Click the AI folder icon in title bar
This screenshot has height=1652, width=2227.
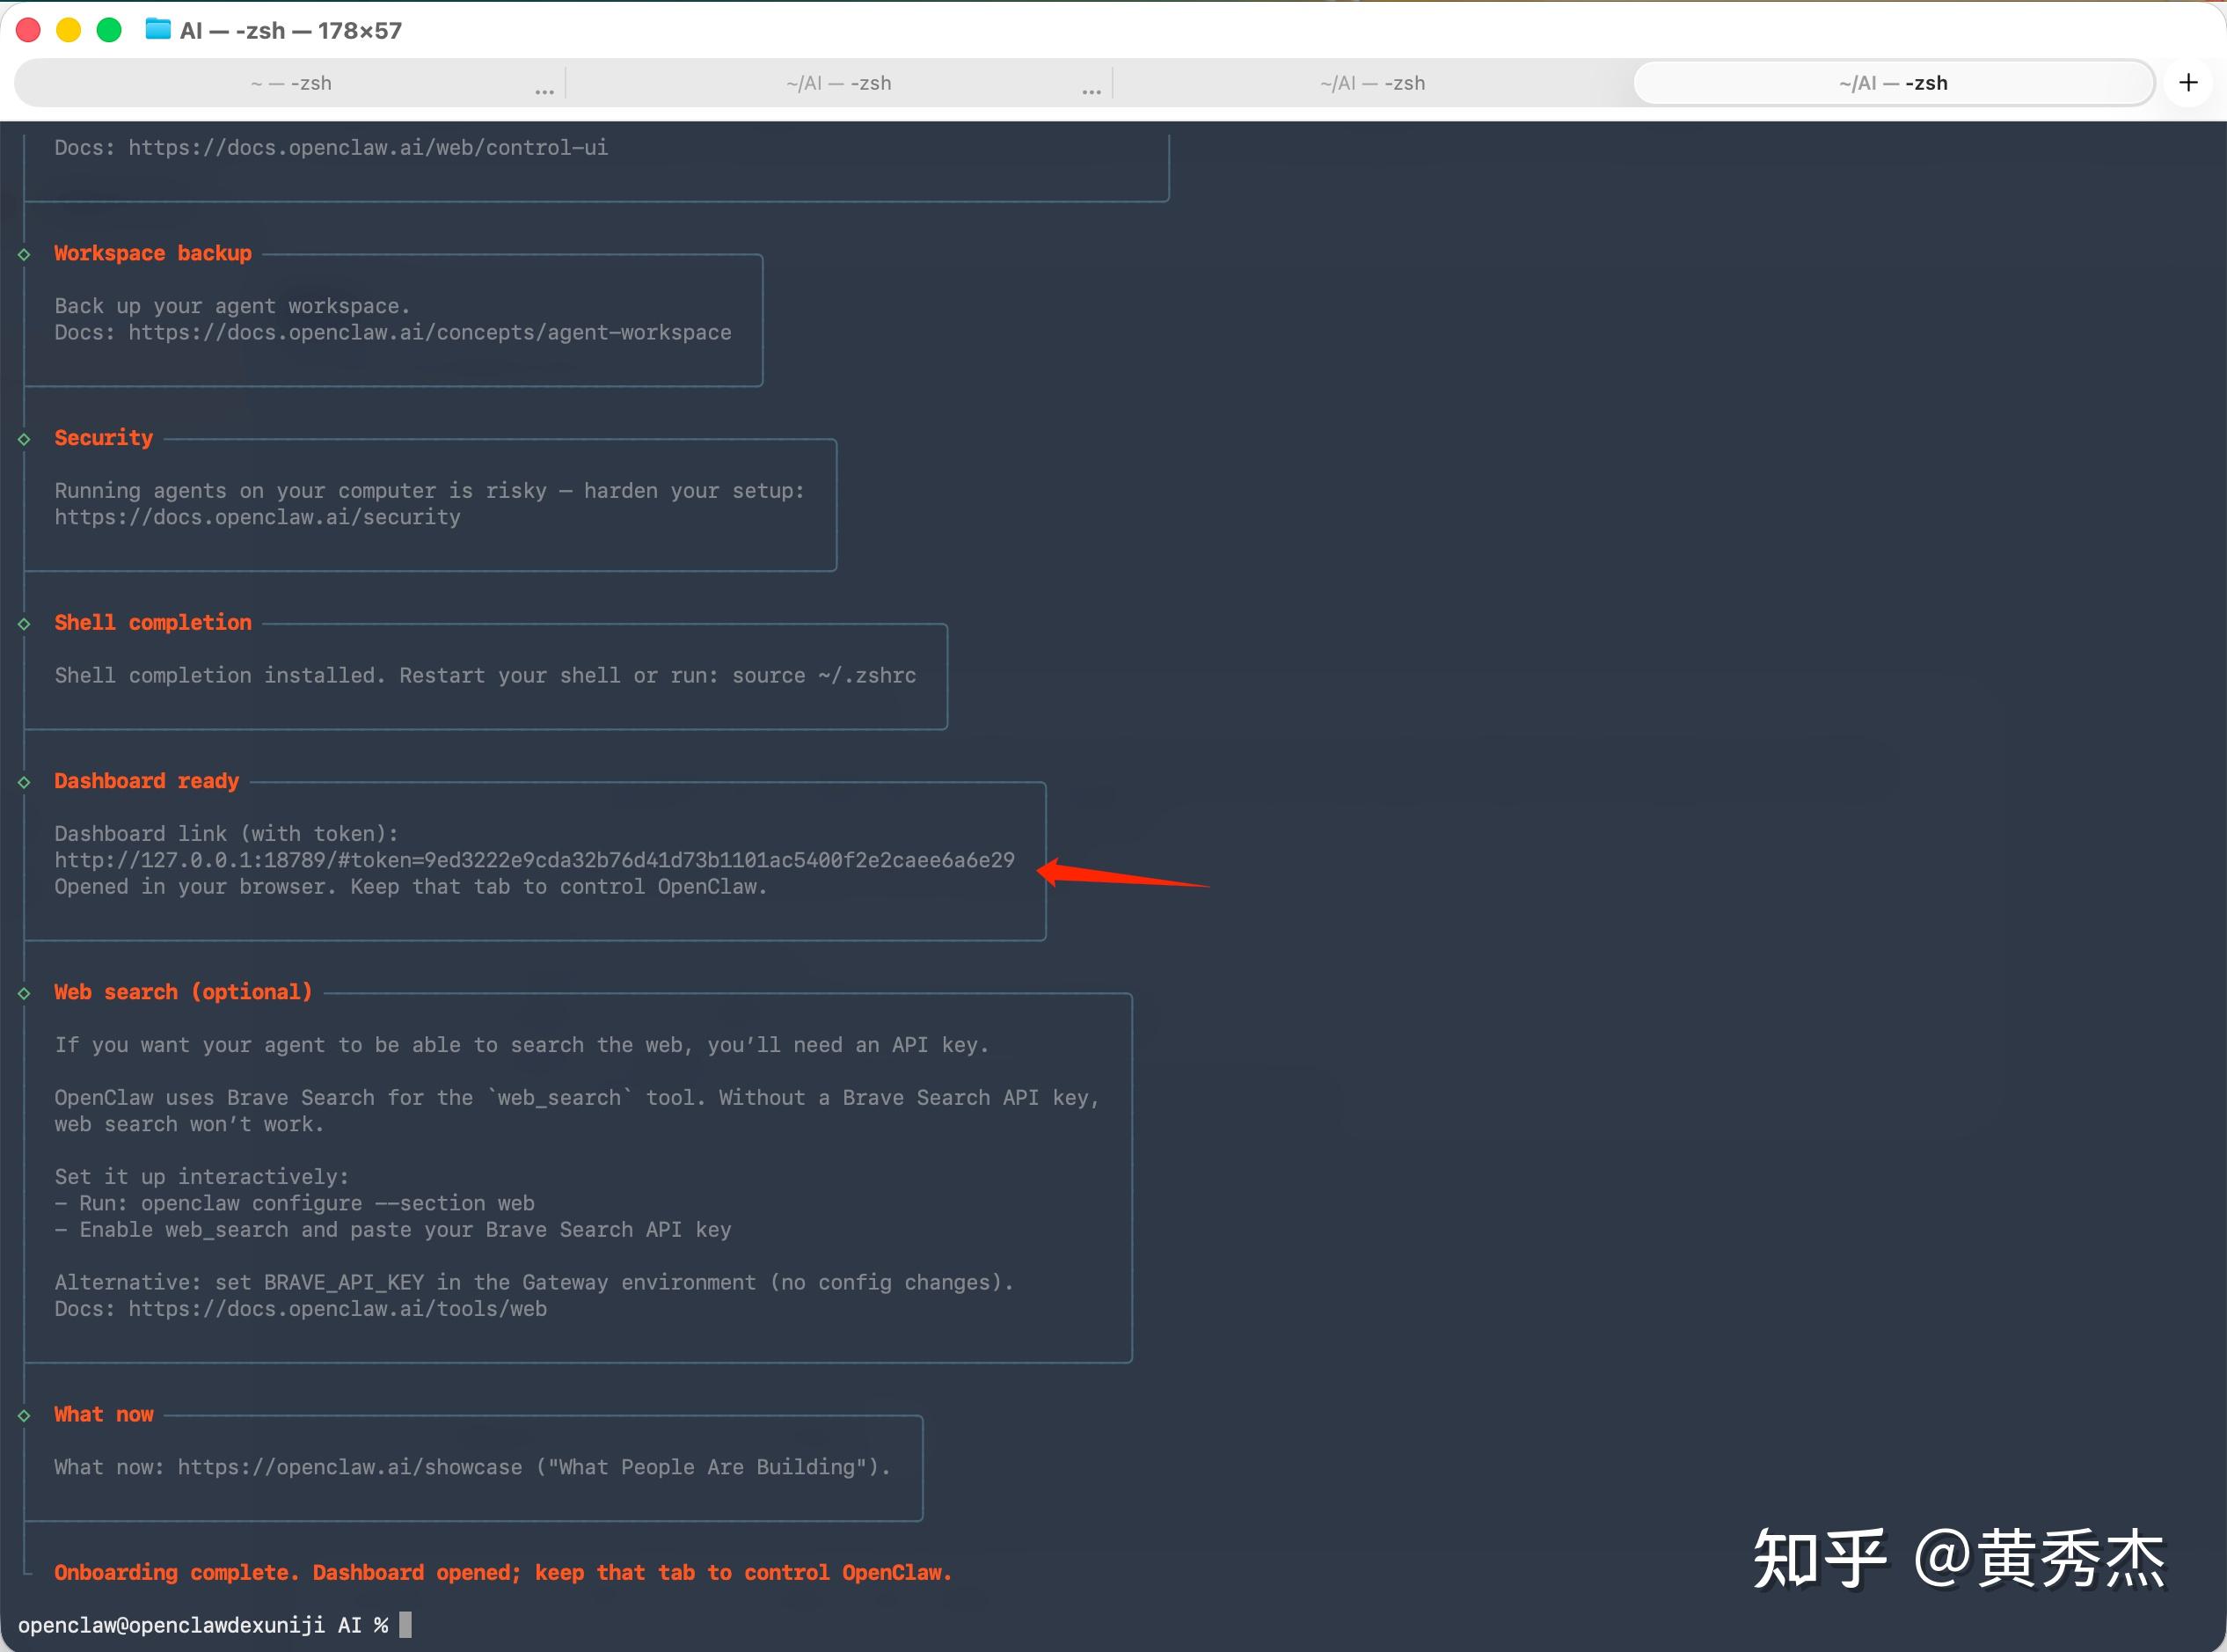(158, 30)
